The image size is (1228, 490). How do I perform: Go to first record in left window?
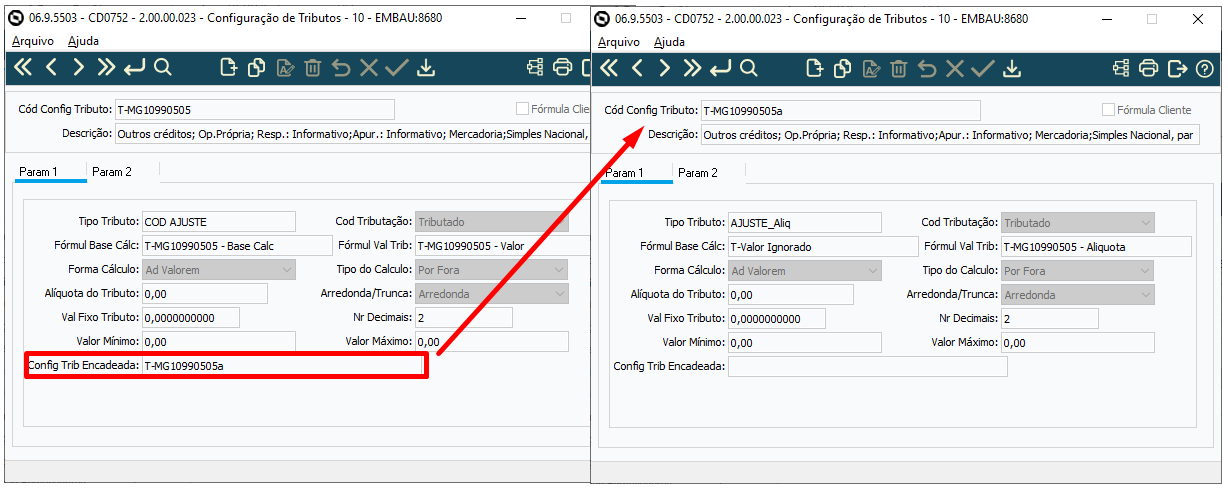coord(23,68)
